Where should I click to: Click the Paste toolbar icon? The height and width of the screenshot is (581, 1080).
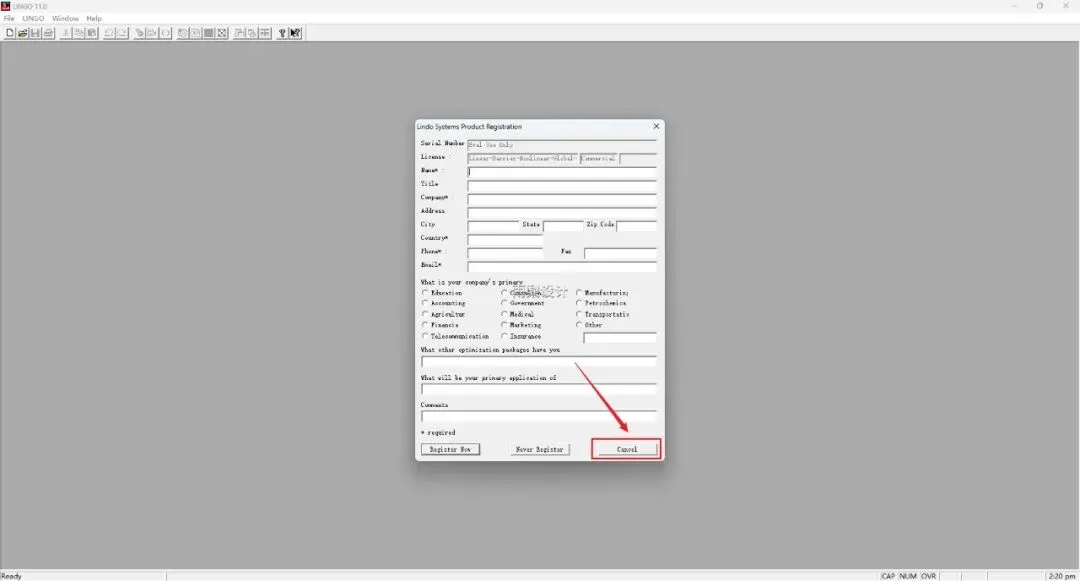click(x=92, y=33)
